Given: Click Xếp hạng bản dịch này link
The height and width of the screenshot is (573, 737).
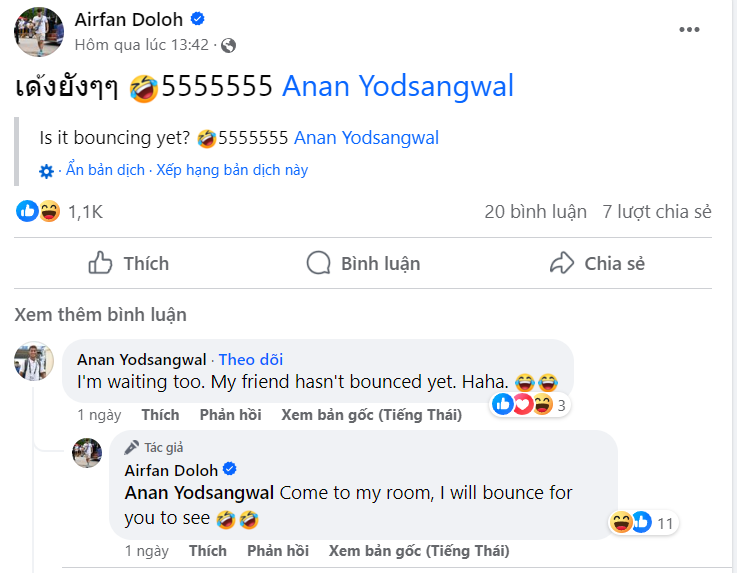Looking at the screenshot, I should click(232, 170).
